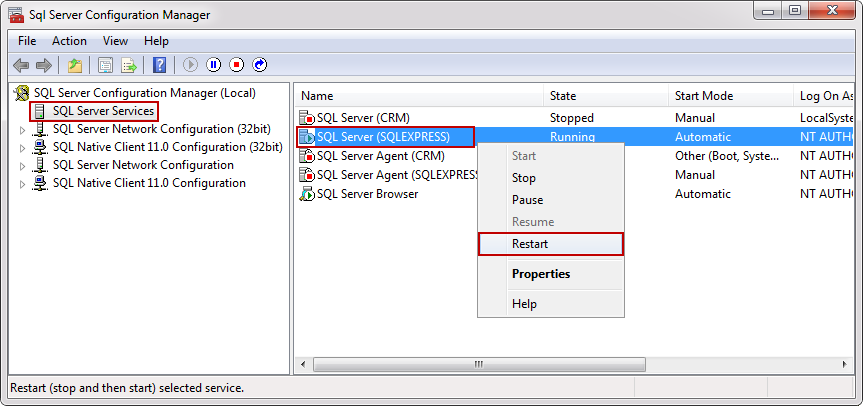Open the Action menu
Image resolution: width=863 pixels, height=406 pixels.
pos(69,41)
